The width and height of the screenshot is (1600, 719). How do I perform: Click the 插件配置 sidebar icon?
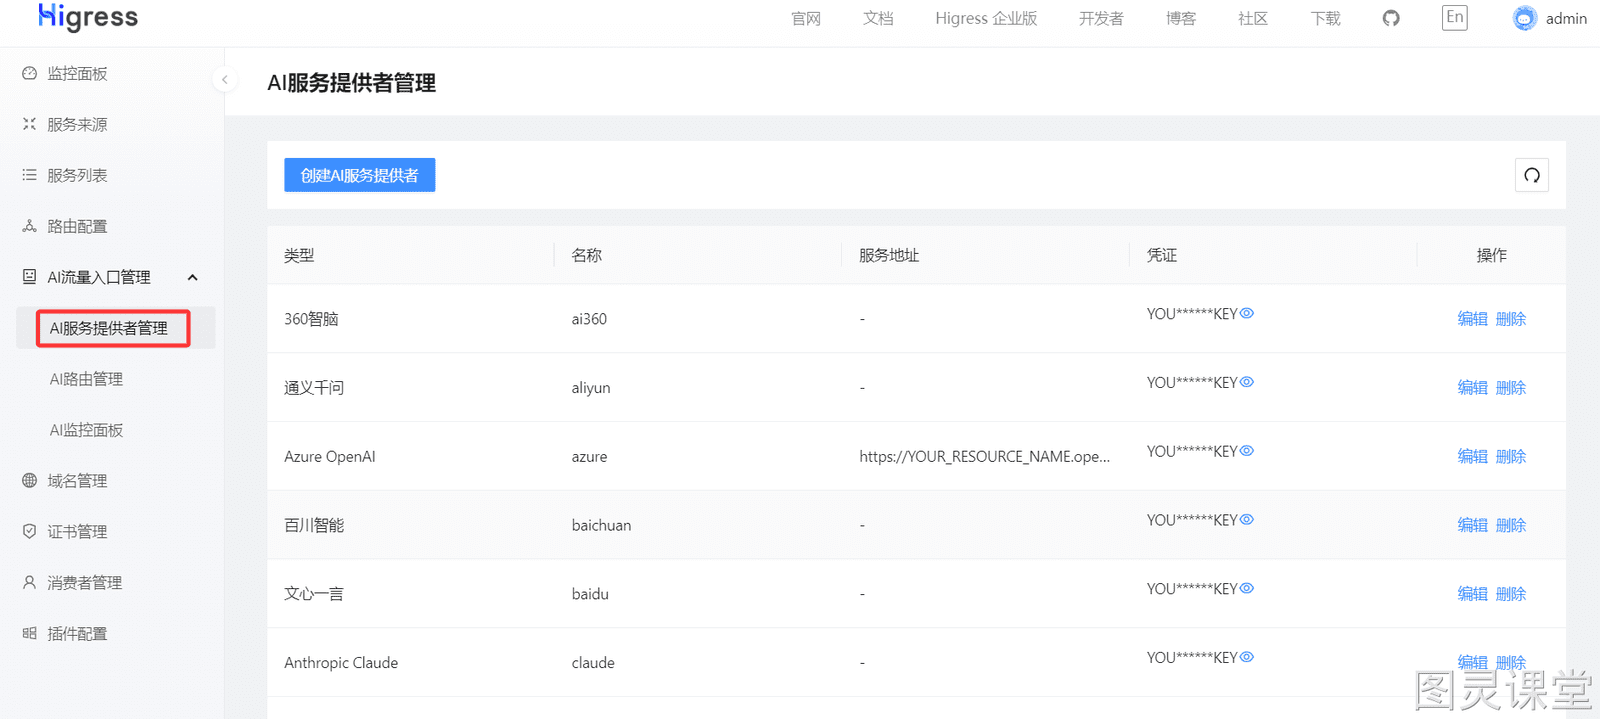pyautogui.click(x=29, y=633)
